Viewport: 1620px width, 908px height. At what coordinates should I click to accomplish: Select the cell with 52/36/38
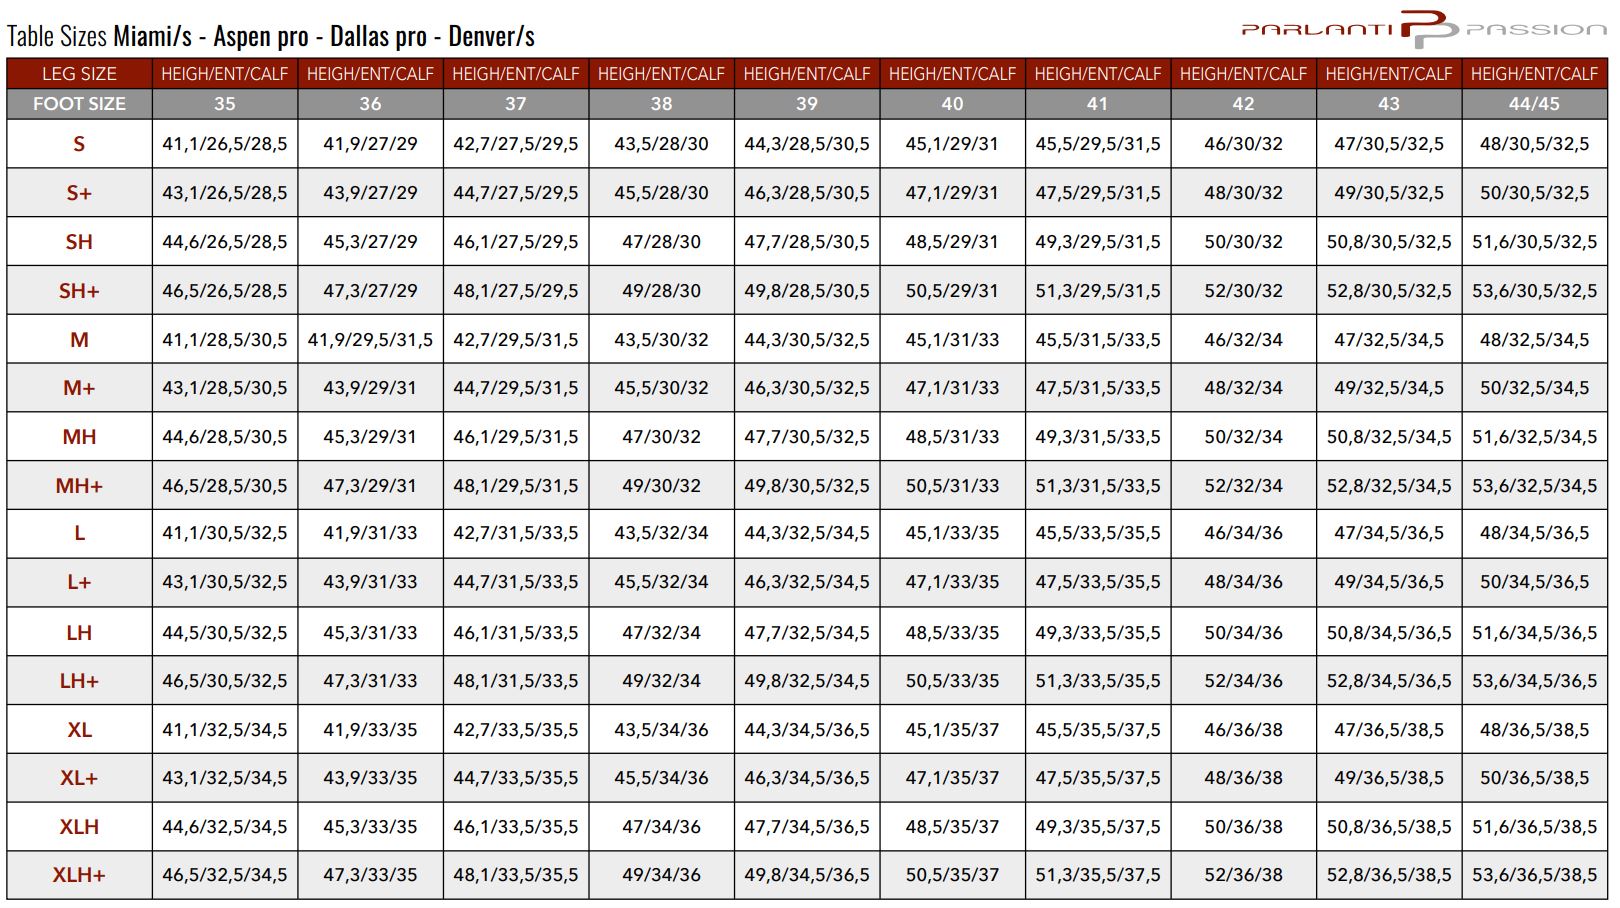point(1243,875)
